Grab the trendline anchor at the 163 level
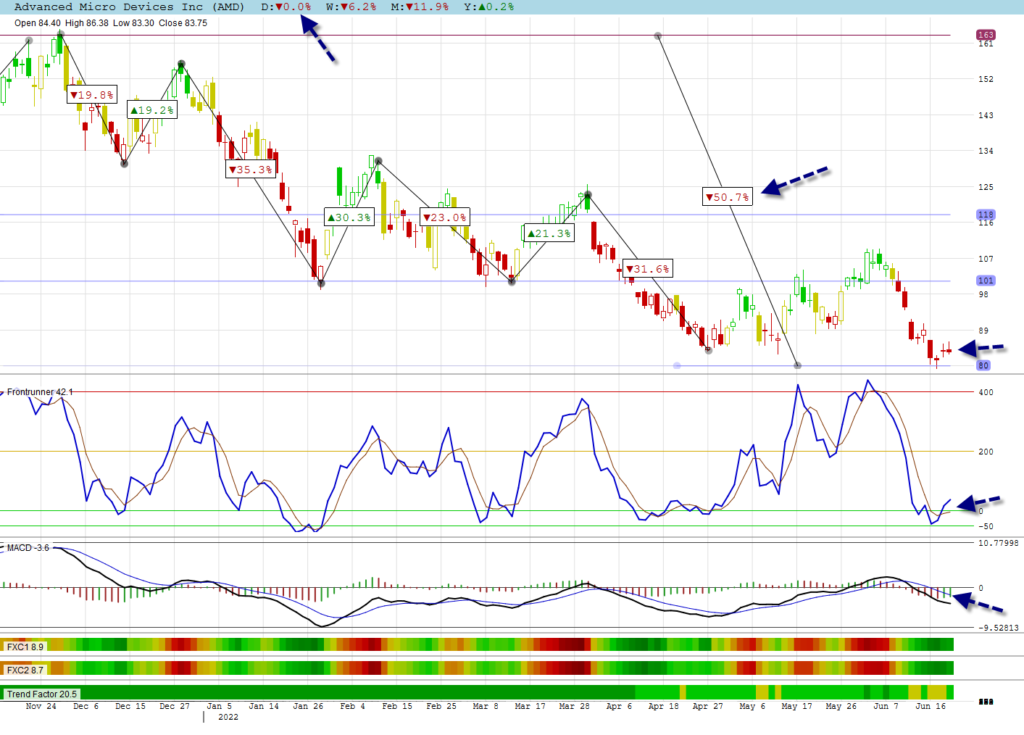 (658, 36)
